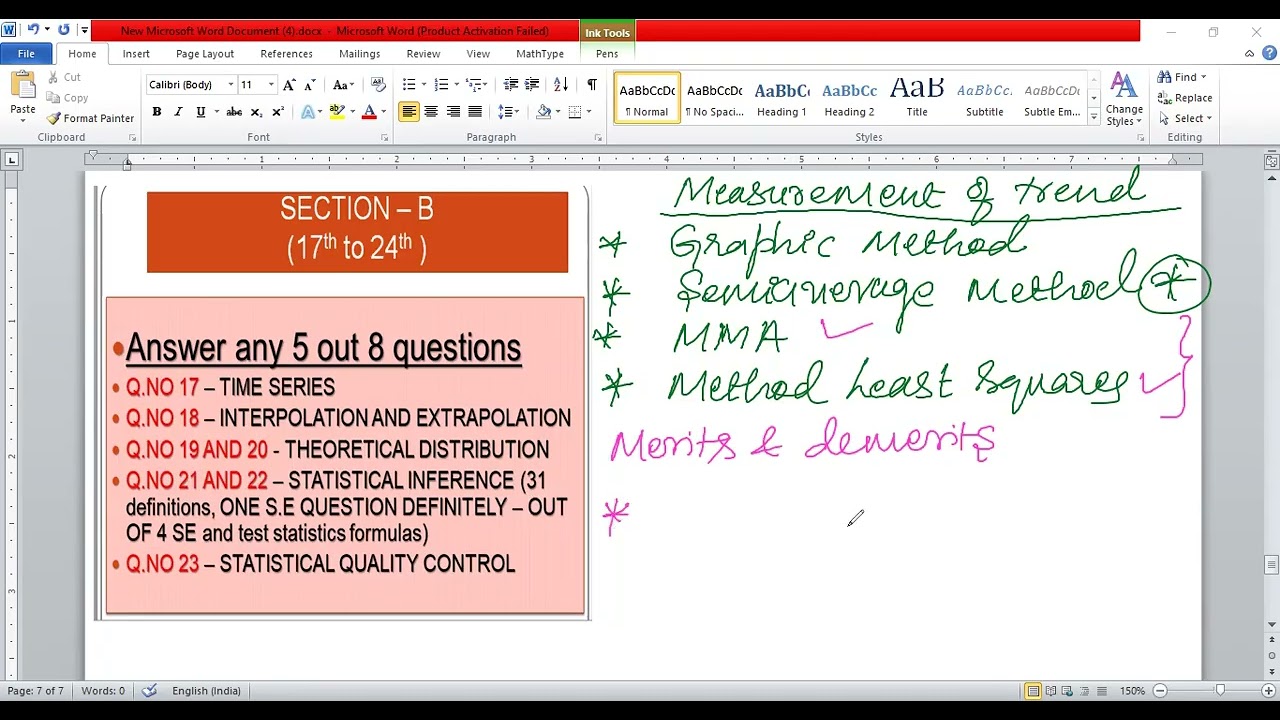Image resolution: width=1280 pixels, height=720 pixels.
Task: Click the zoom slider handle
Action: tap(1220, 691)
